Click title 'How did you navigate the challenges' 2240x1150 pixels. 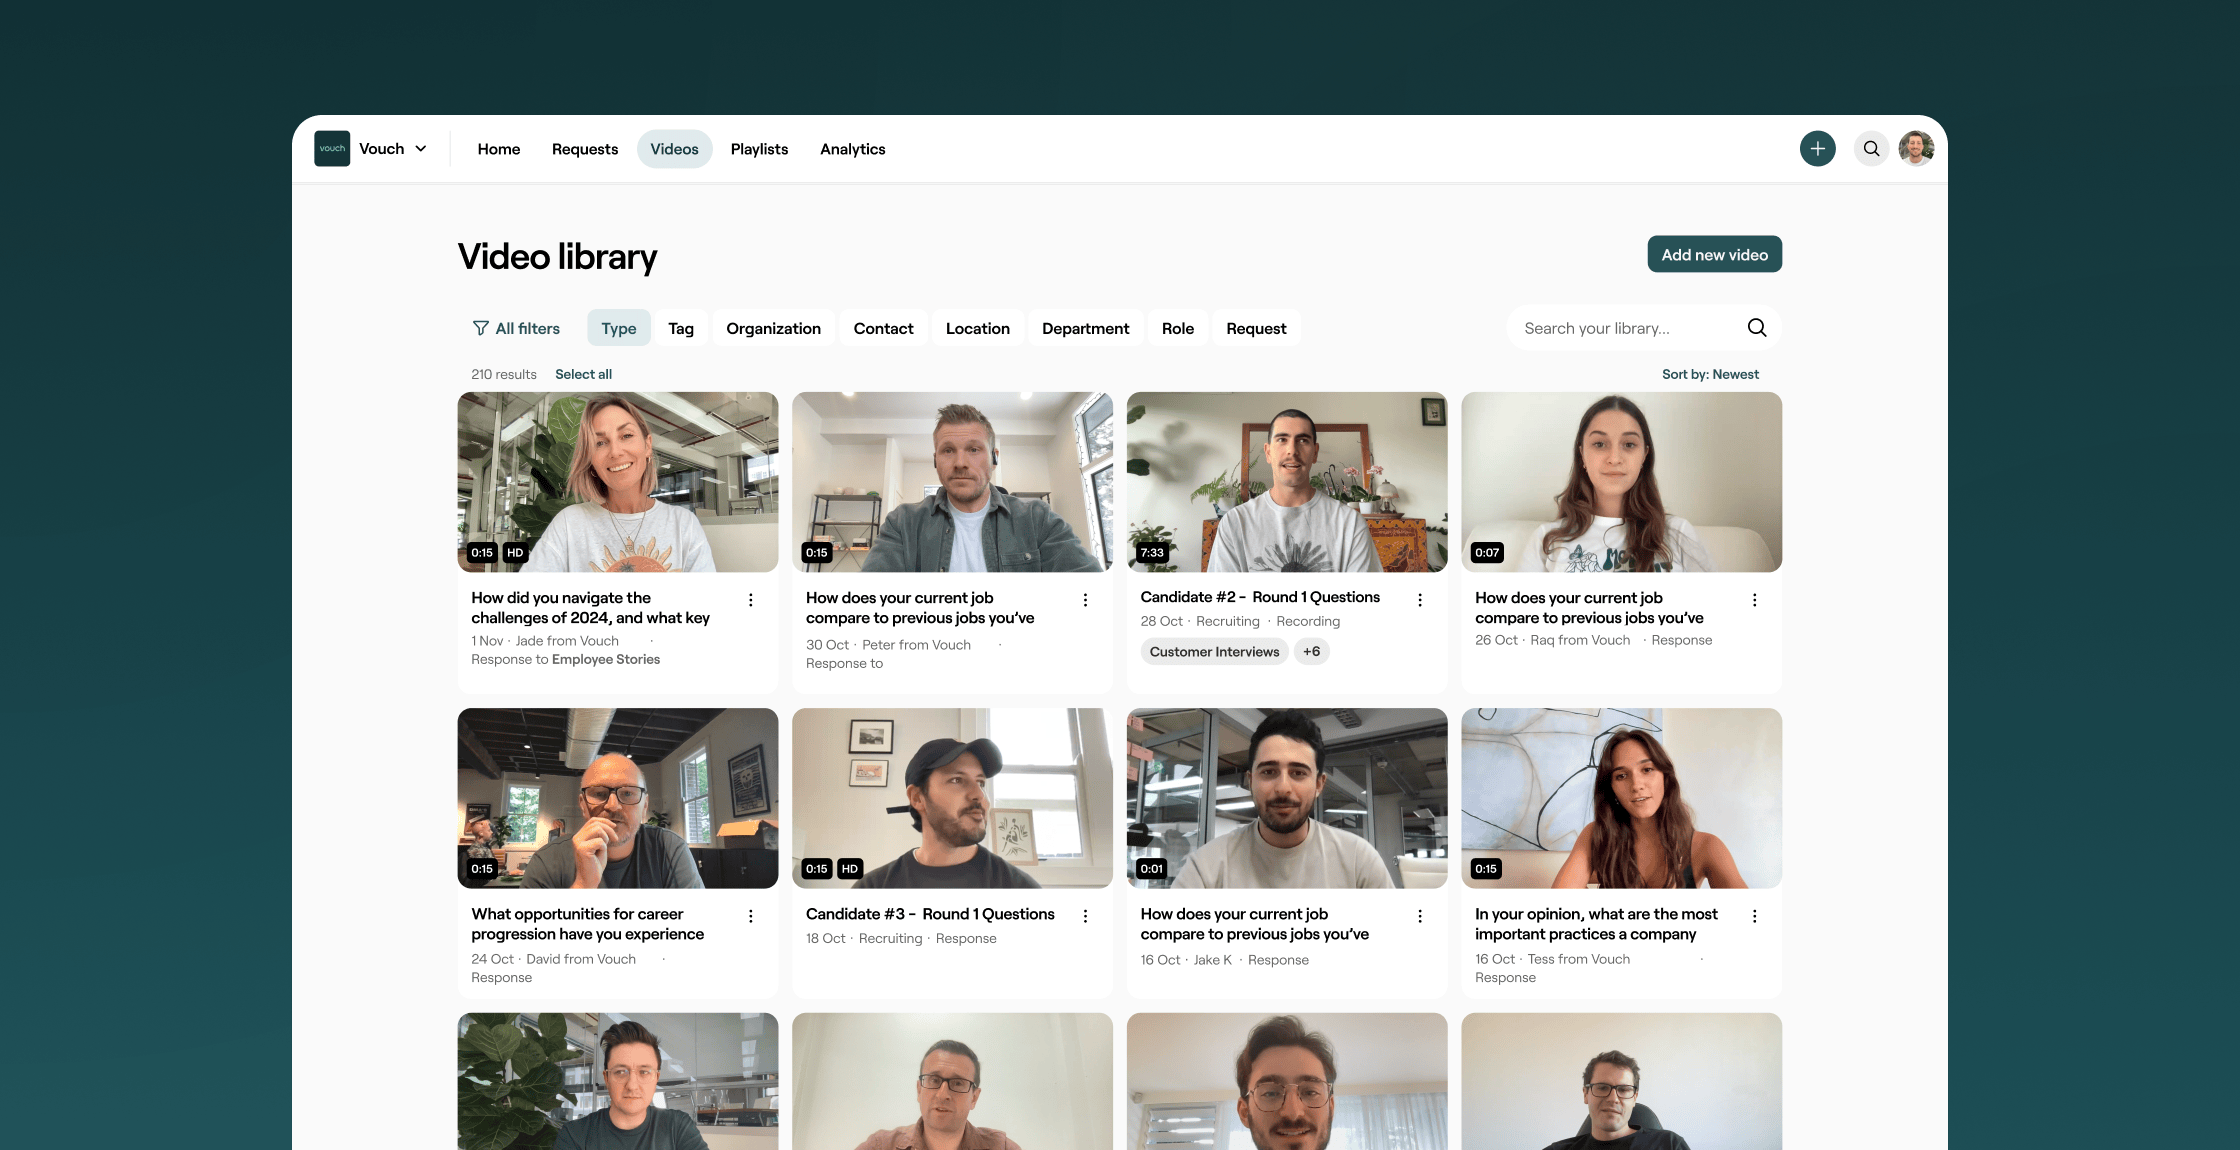coord(590,608)
